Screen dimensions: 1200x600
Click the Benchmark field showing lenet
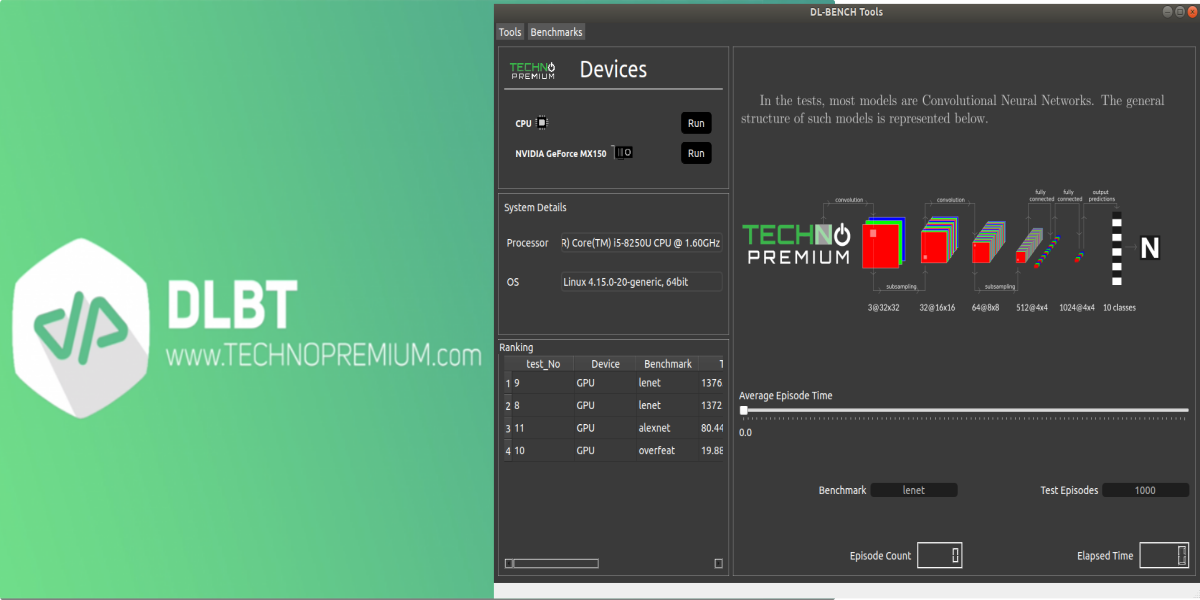point(913,490)
